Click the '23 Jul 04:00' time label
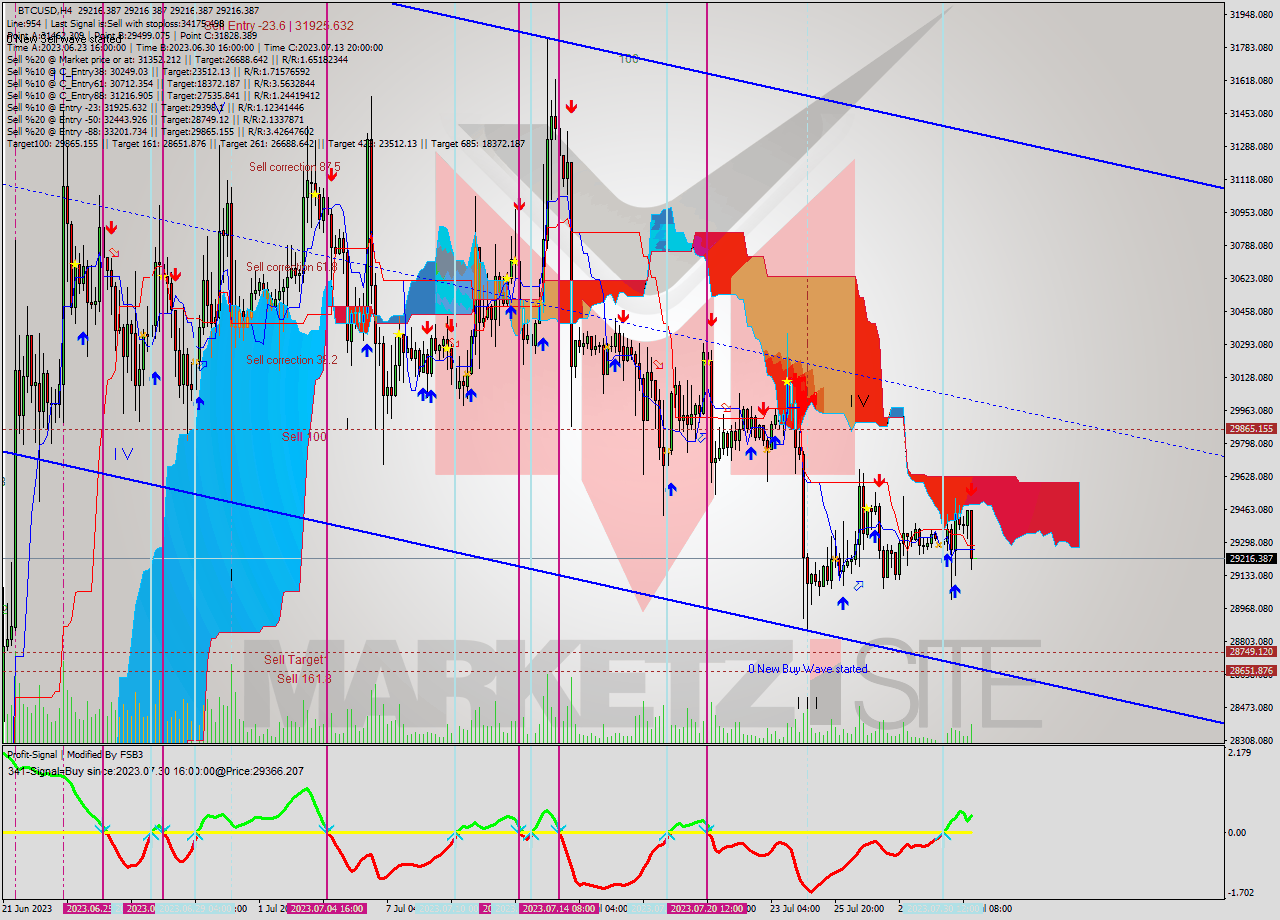 [795, 908]
